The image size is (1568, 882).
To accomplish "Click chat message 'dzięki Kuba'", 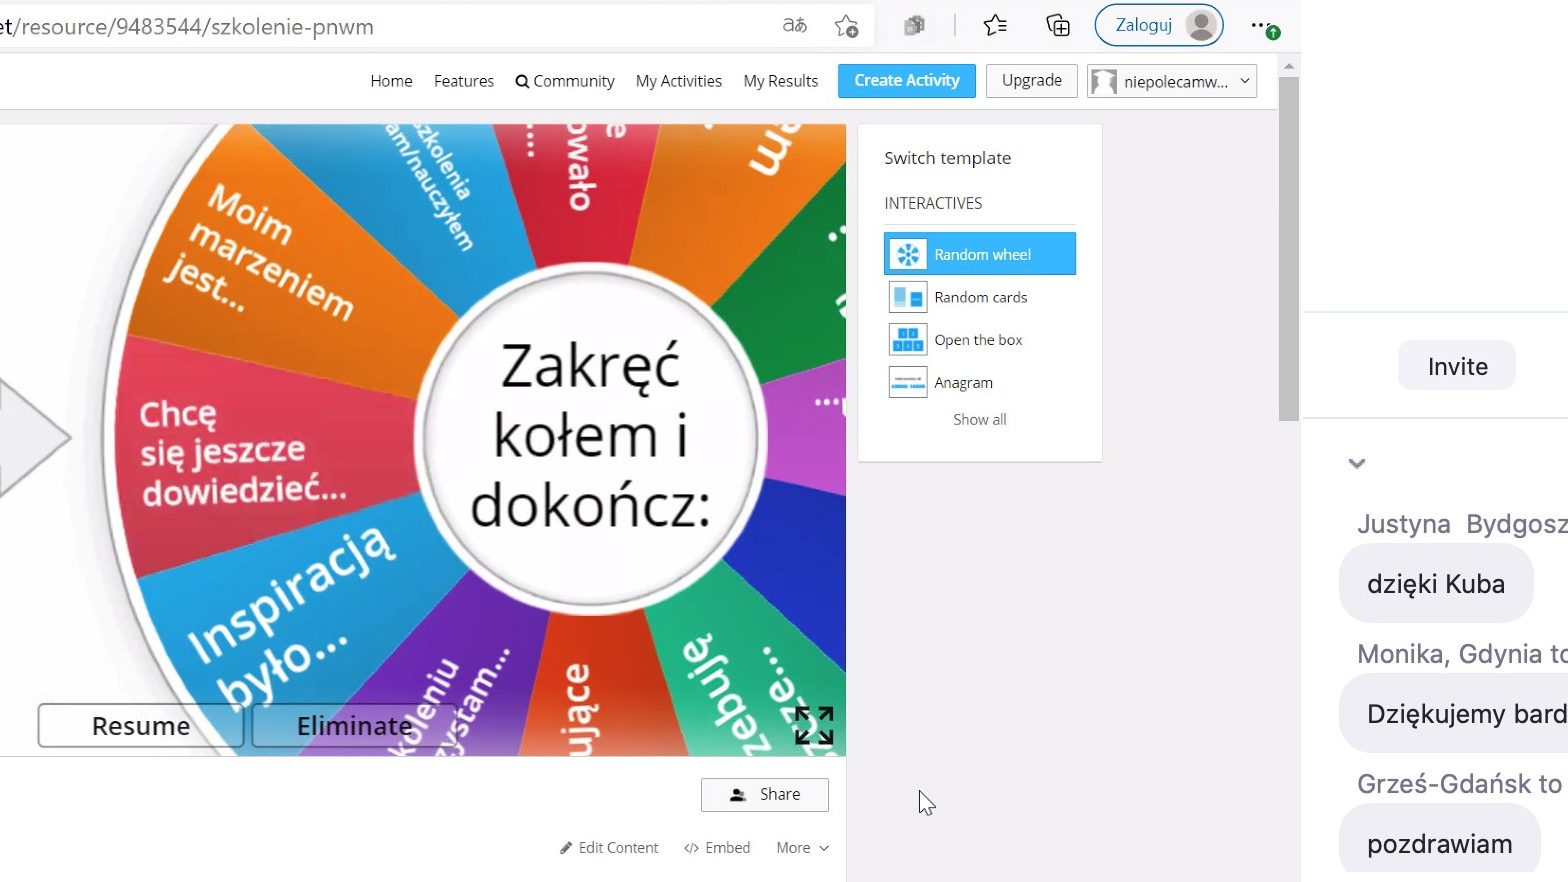I will (1436, 584).
